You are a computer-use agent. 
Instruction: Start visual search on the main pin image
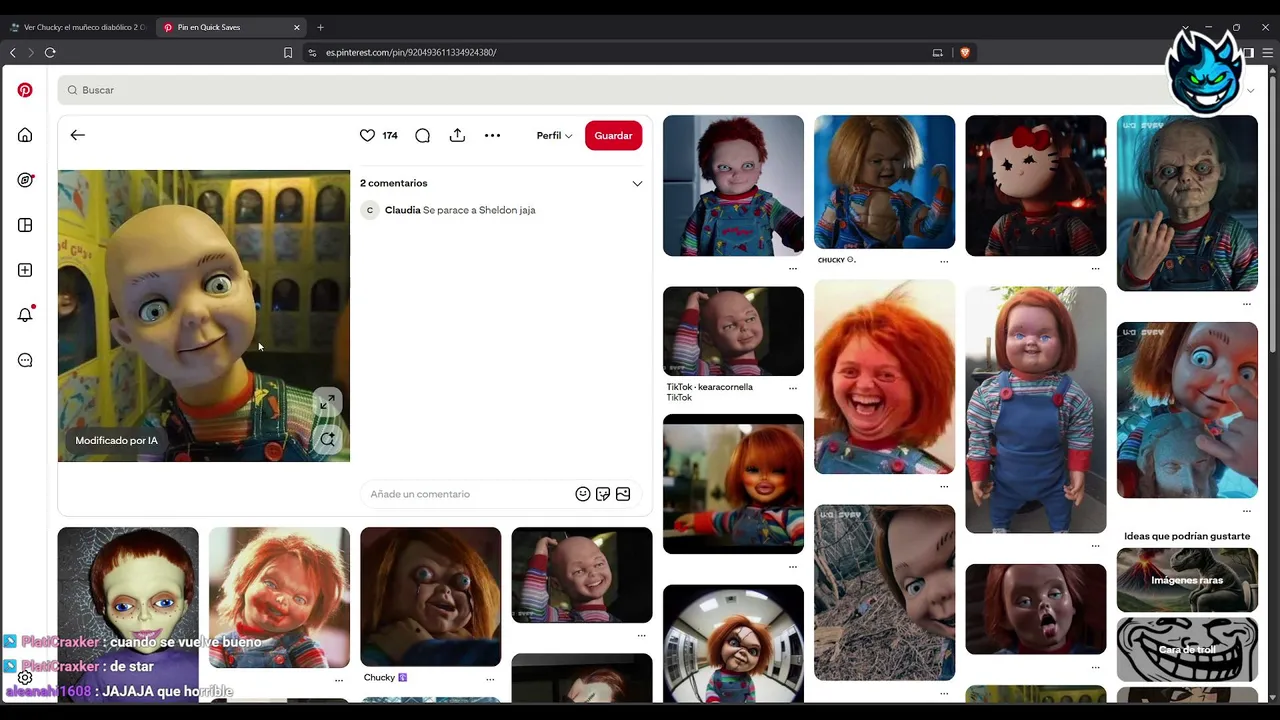327,439
